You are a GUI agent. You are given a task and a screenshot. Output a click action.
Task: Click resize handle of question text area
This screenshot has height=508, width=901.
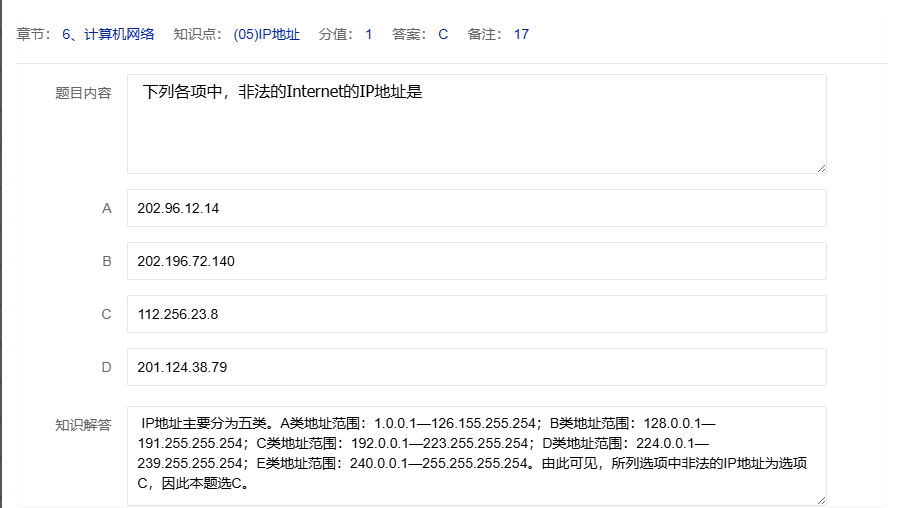pos(821,168)
